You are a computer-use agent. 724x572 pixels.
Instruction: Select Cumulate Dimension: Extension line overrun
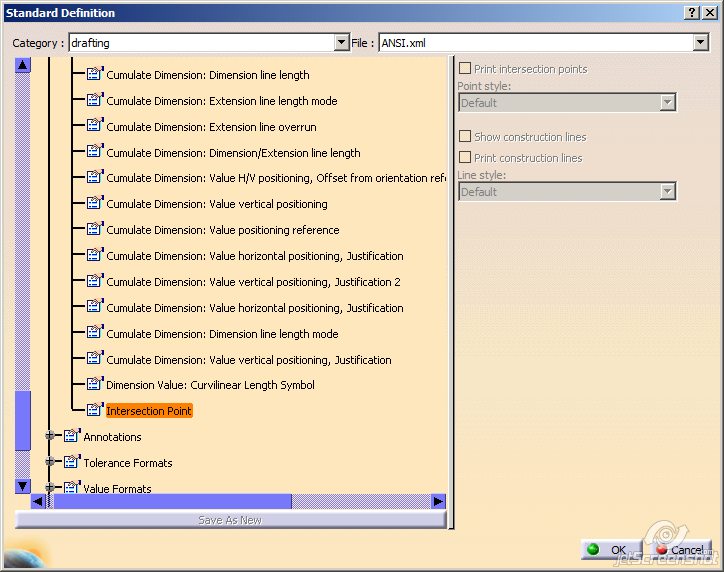point(211,127)
